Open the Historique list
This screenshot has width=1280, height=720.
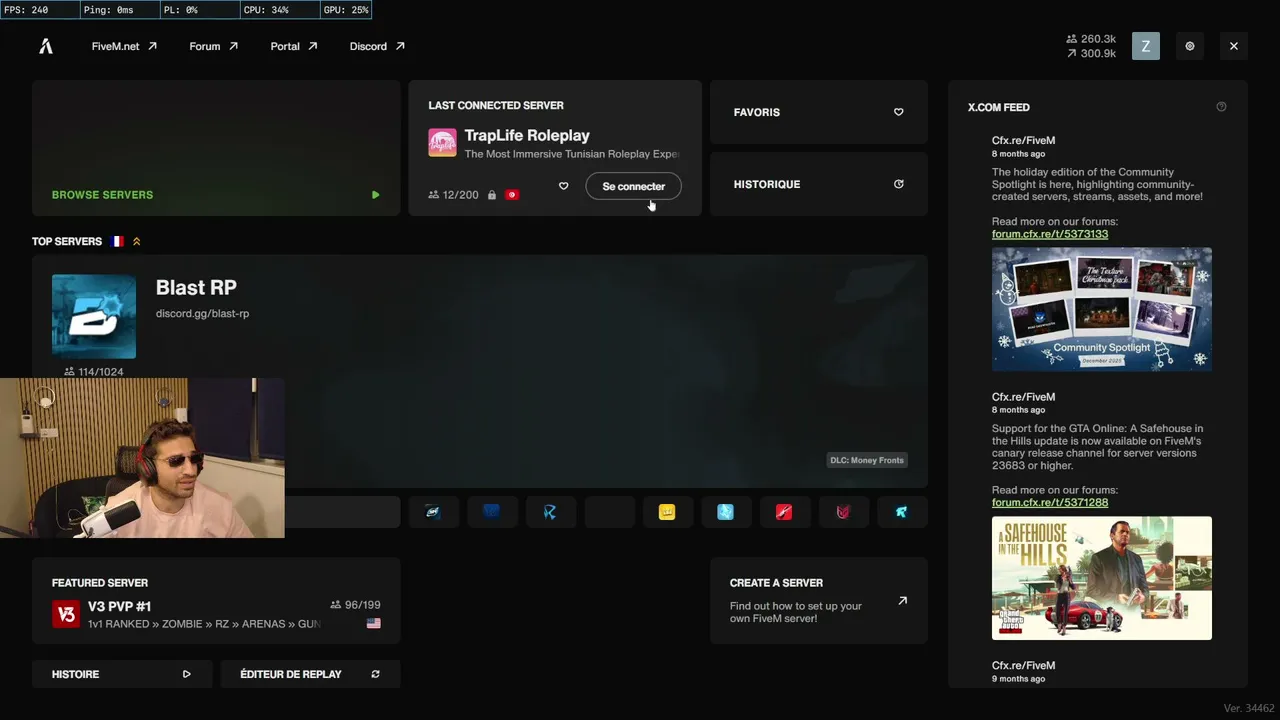(819, 184)
